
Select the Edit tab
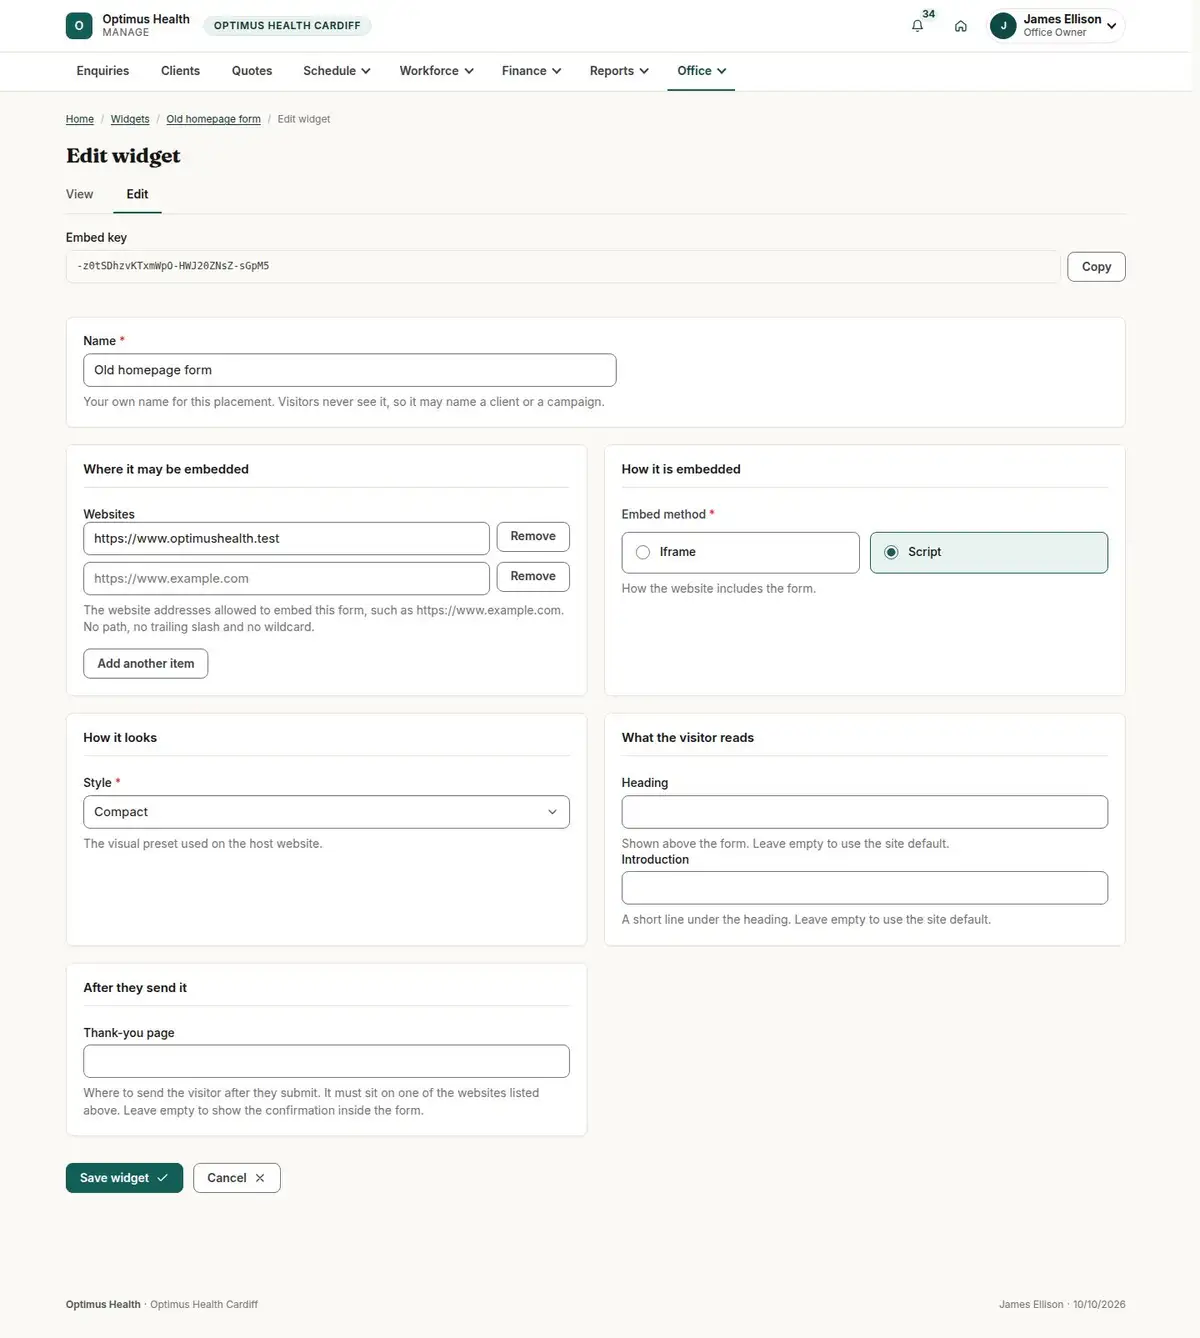(x=137, y=194)
